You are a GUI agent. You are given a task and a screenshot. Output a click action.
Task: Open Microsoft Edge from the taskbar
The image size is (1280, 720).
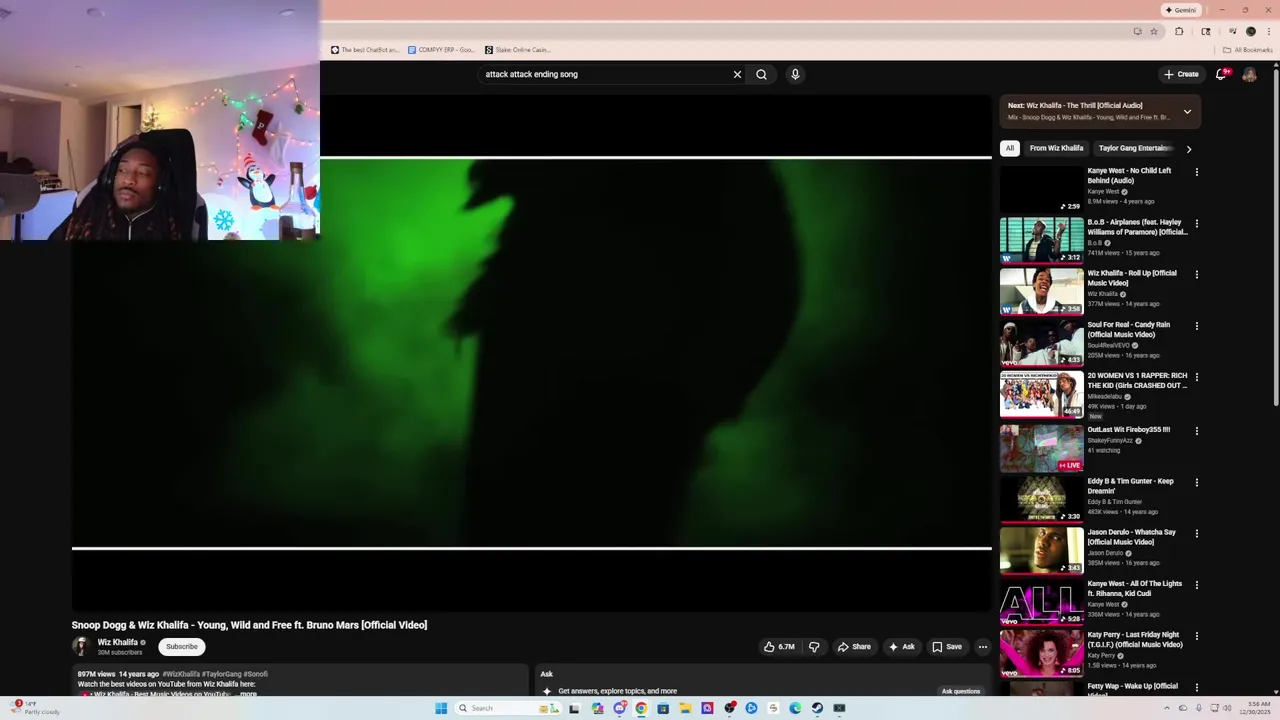click(795, 708)
